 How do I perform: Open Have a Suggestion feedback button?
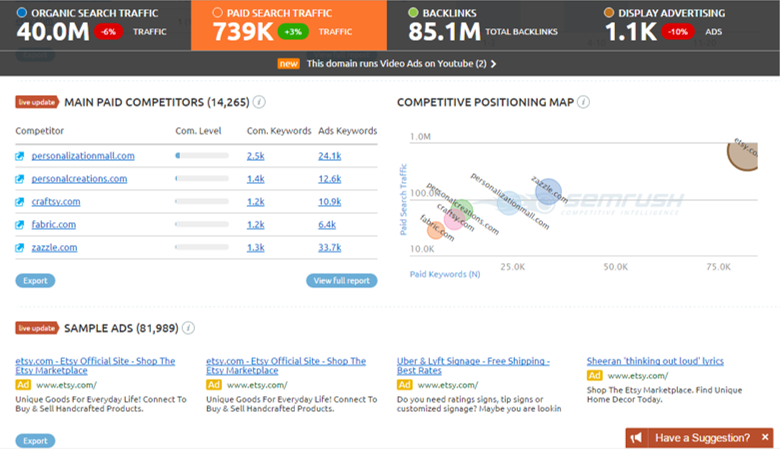[699, 438]
